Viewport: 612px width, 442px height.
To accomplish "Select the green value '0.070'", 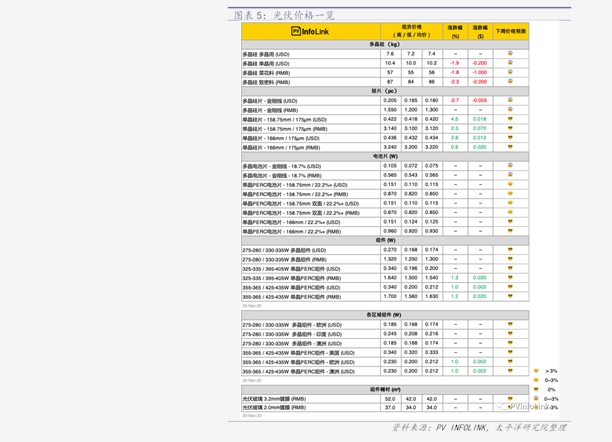I will tap(480, 128).
